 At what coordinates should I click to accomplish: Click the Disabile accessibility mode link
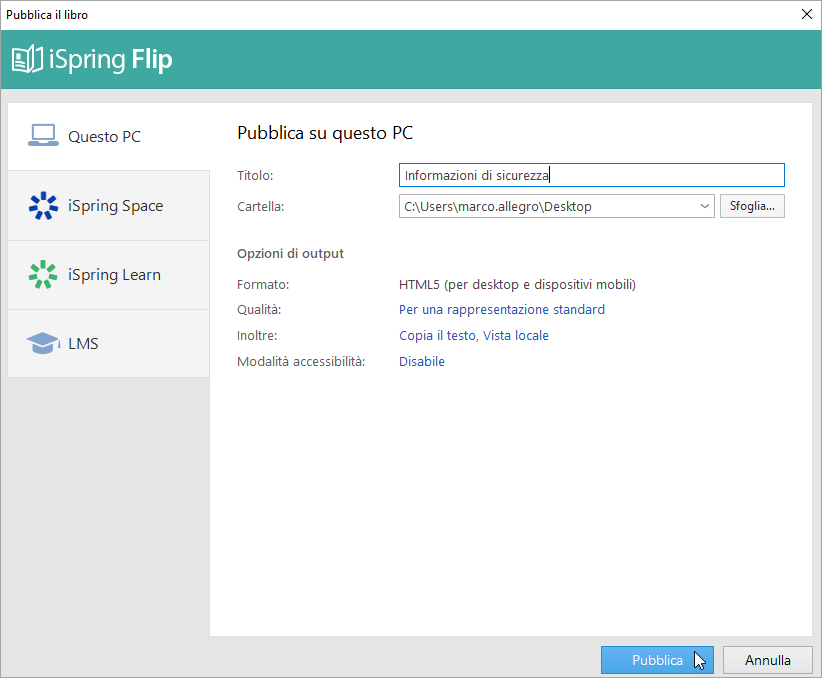click(421, 362)
